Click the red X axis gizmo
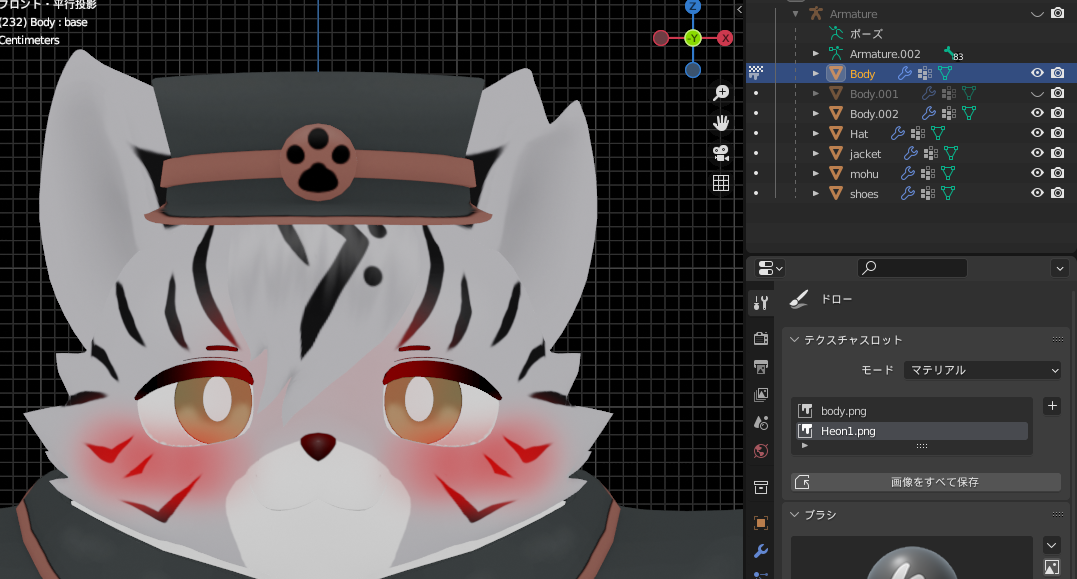Viewport: 1077px width, 579px height. tap(725, 38)
